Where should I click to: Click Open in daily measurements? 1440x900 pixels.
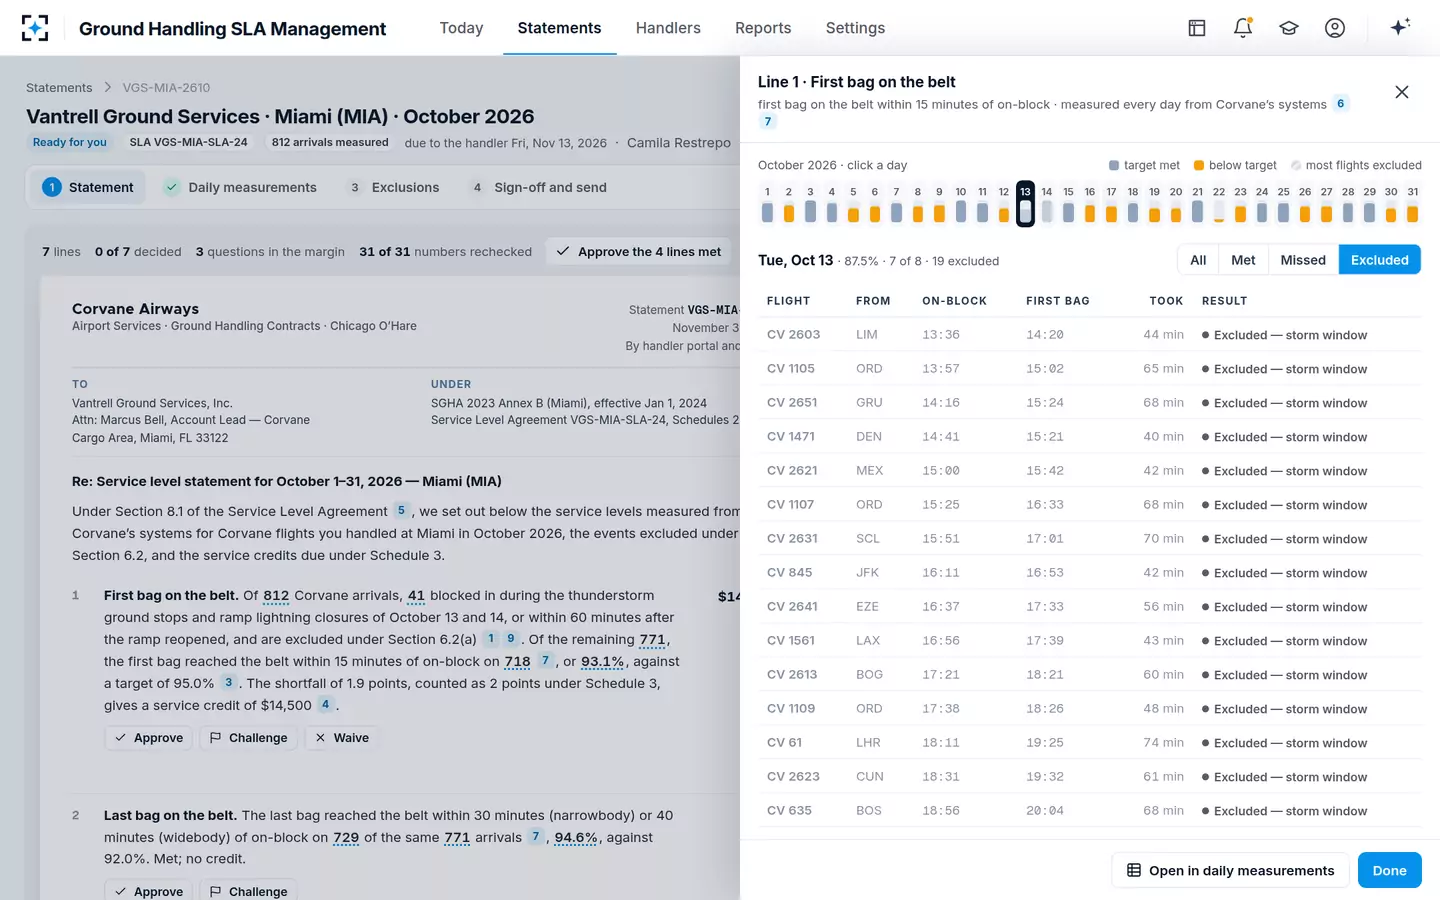pos(1230,870)
